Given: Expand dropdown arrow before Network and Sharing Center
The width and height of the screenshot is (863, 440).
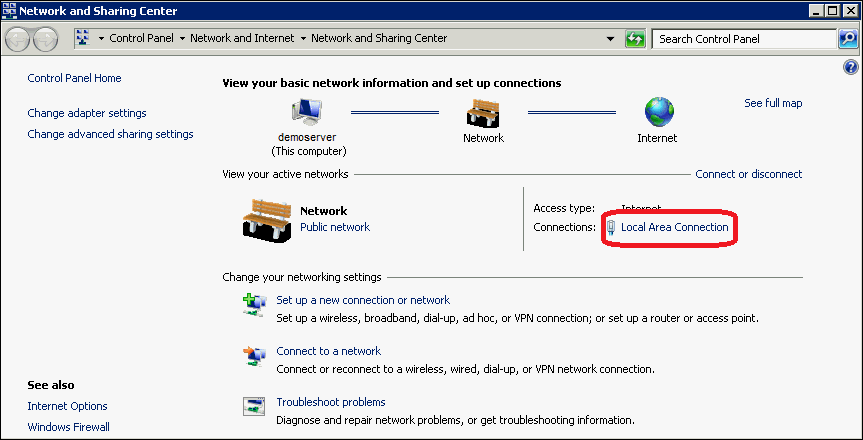Looking at the screenshot, I should tap(303, 39).
